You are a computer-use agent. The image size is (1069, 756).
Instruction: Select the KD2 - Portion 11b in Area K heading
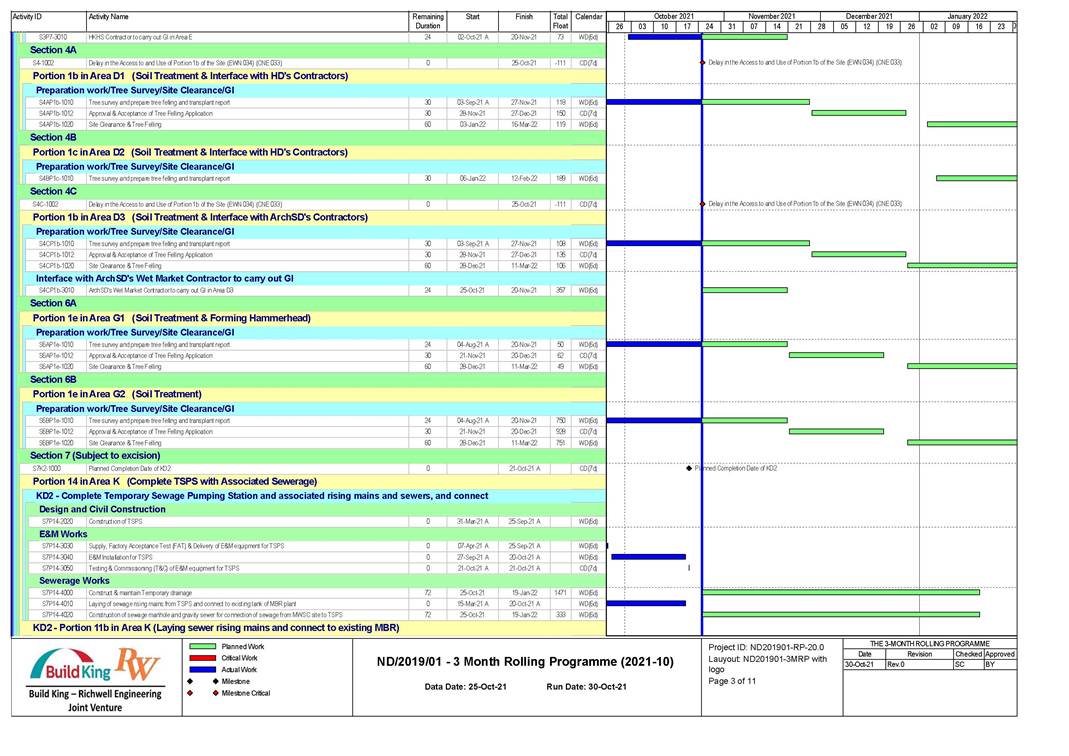click(x=216, y=628)
